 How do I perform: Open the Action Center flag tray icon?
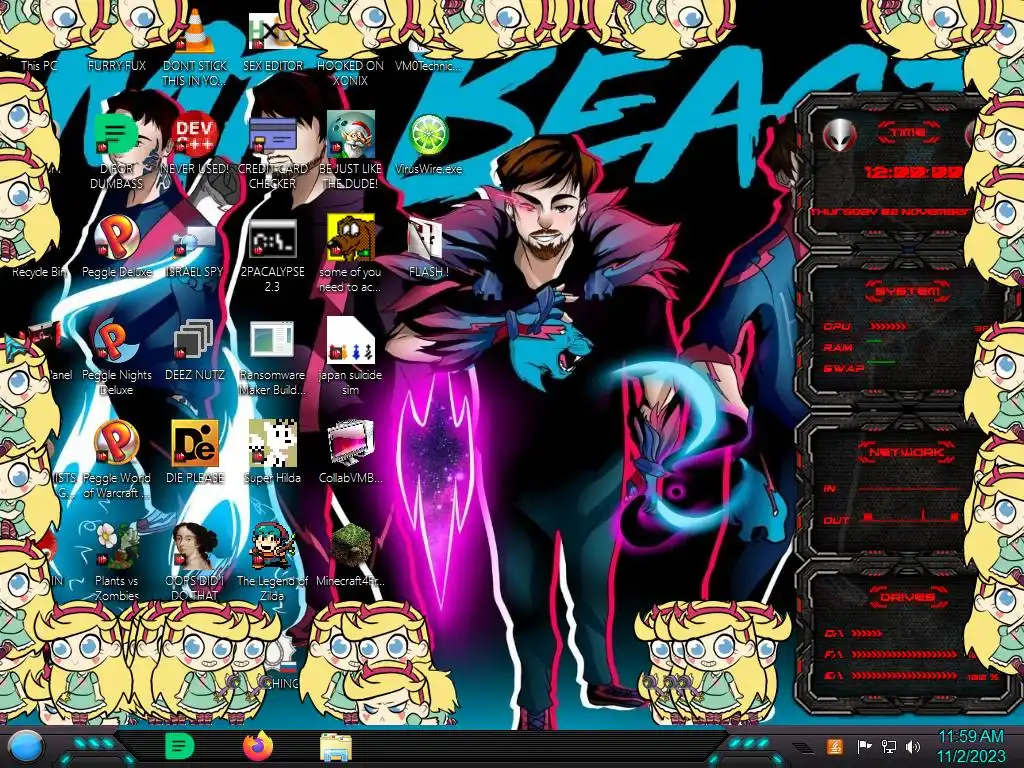pyautogui.click(x=864, y=746)
